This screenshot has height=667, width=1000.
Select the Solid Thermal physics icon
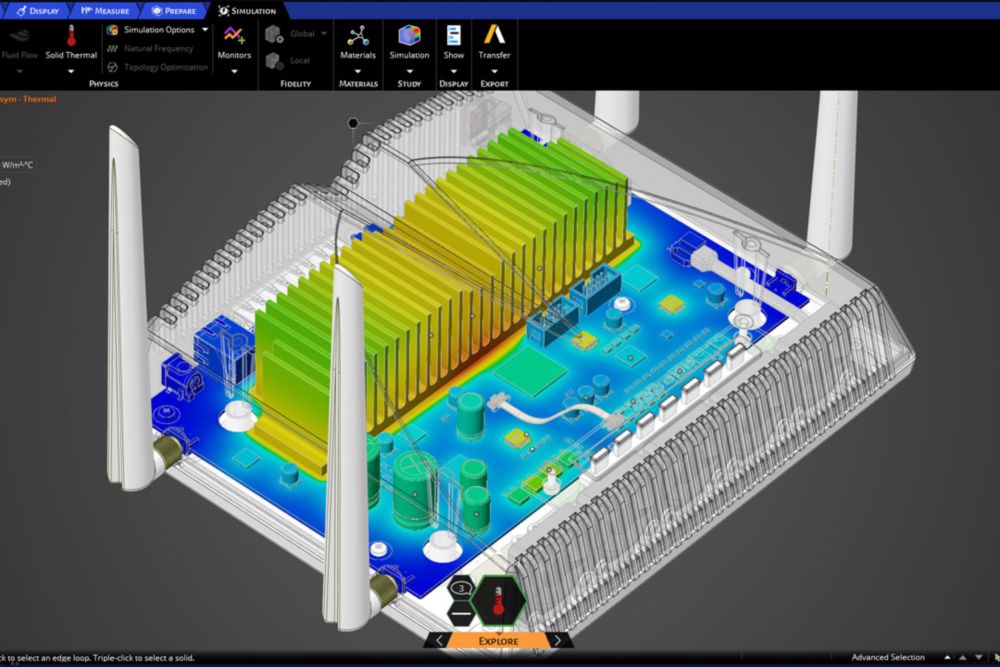[x=71, y=36]
